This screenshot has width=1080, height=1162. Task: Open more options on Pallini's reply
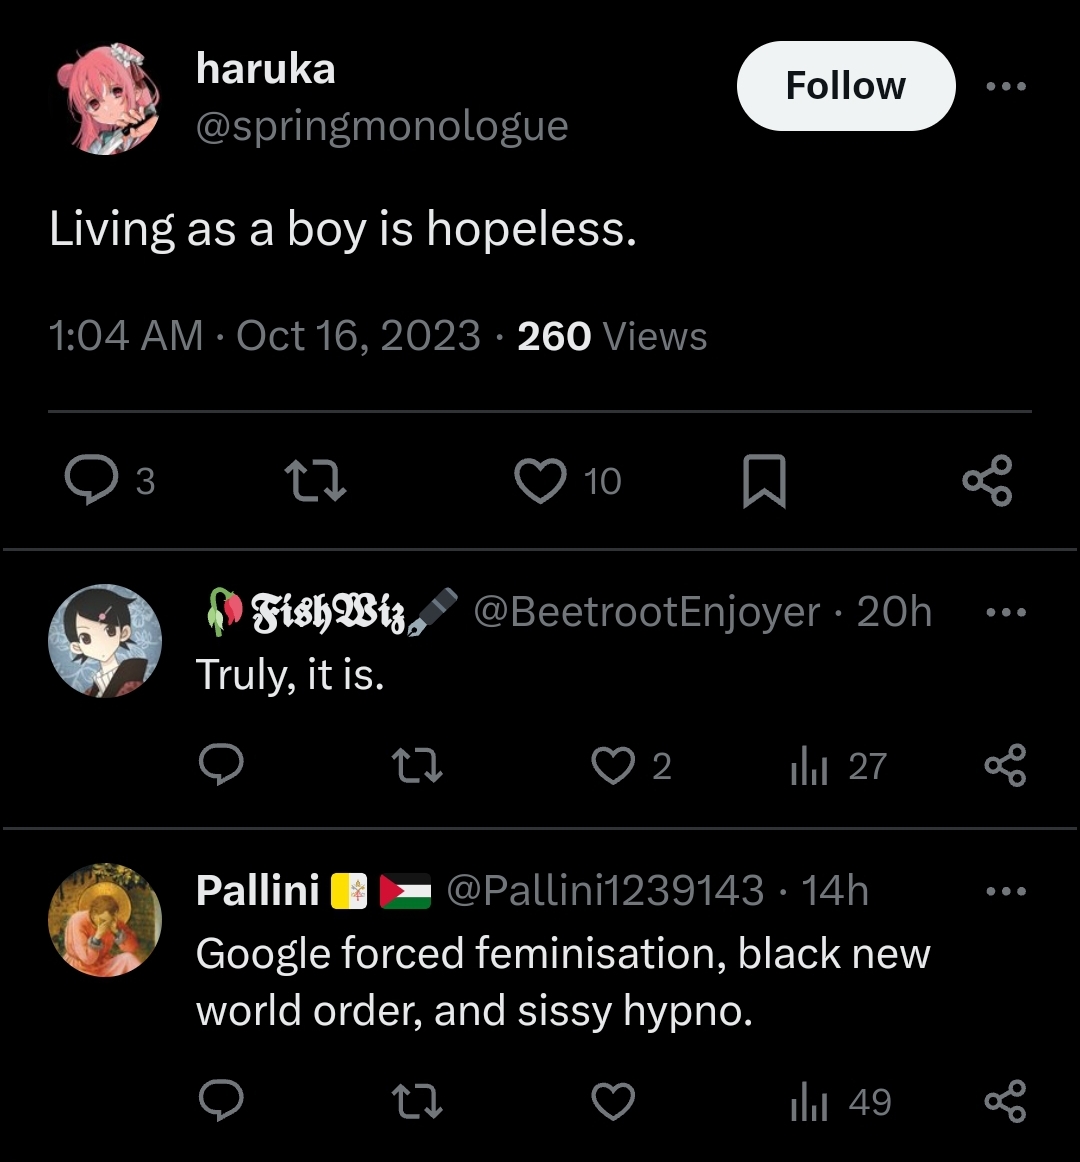[x=1006, y=891]
